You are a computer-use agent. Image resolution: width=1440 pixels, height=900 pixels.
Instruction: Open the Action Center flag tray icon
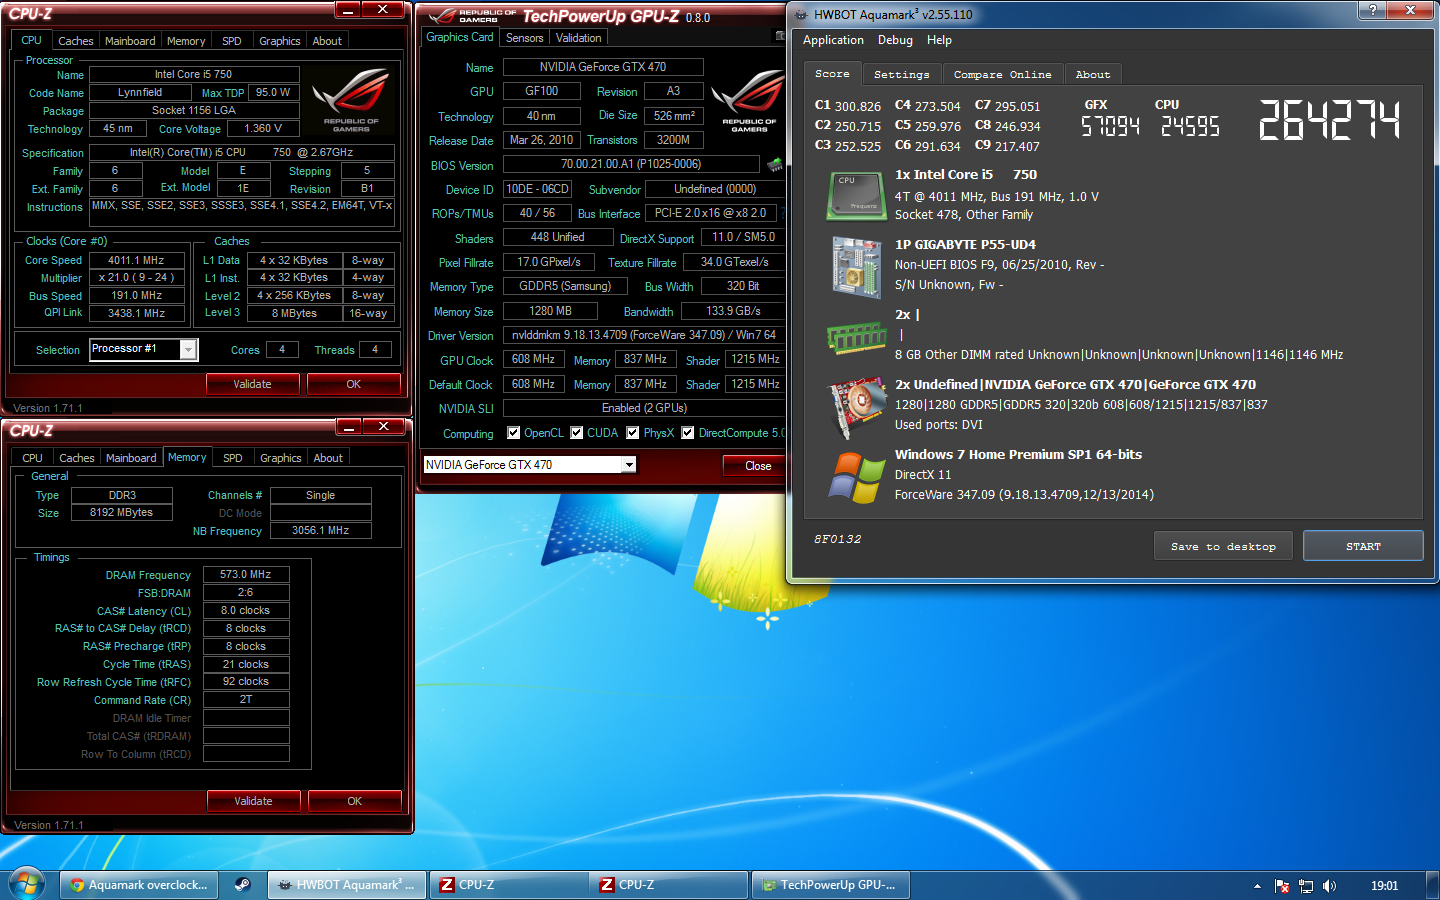(1282, 886)
